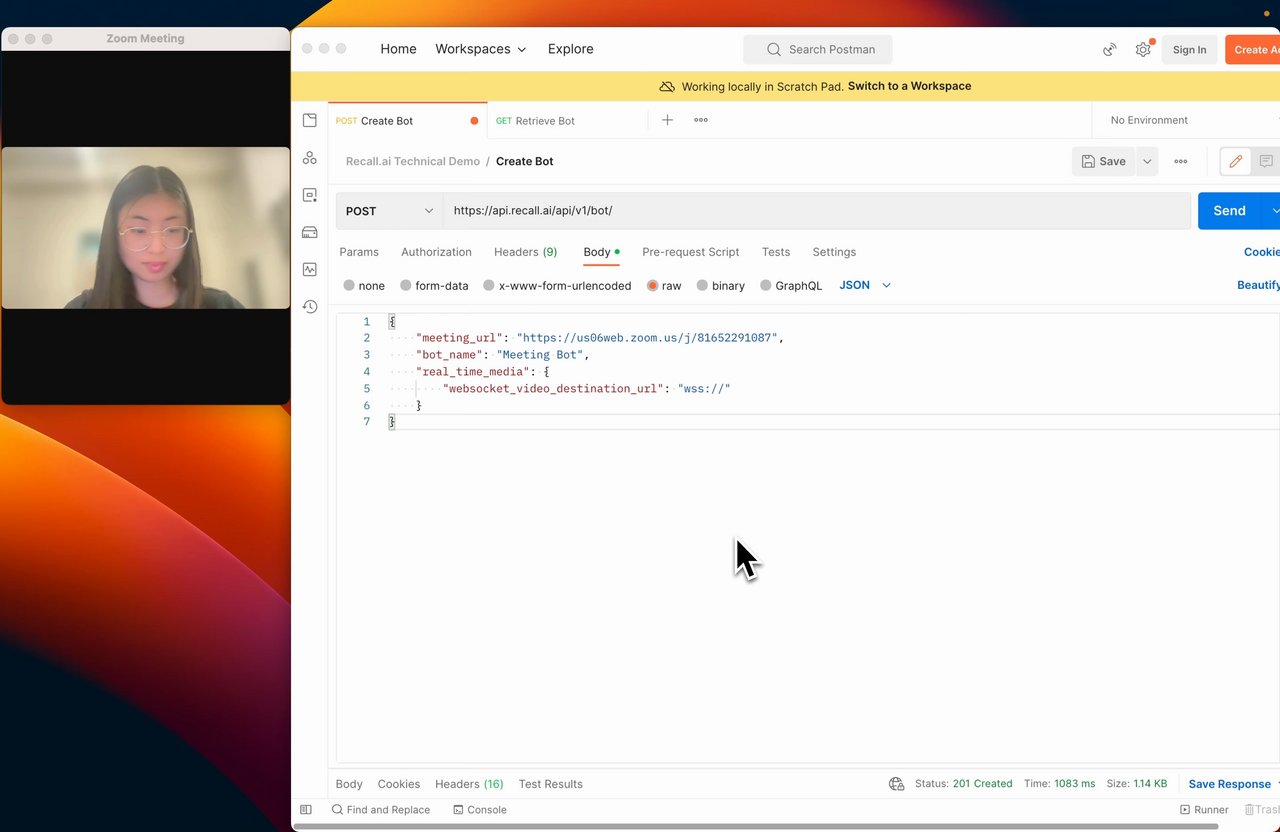
Task: Open request actions ellipsis next to Save
Action: click(x=1181, y=161)
